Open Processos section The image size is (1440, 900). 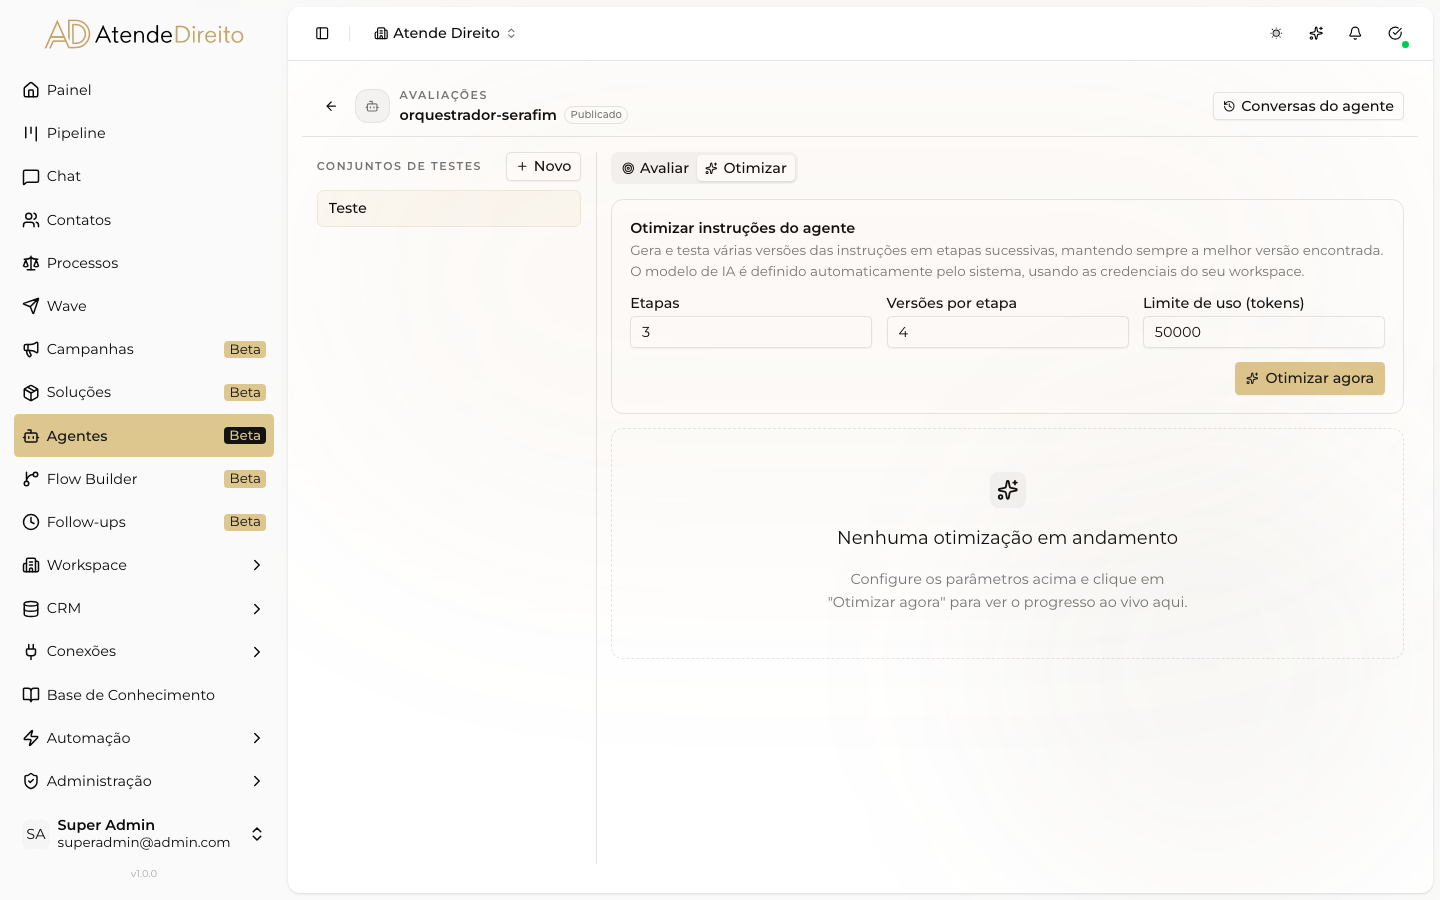pos(144,263)
